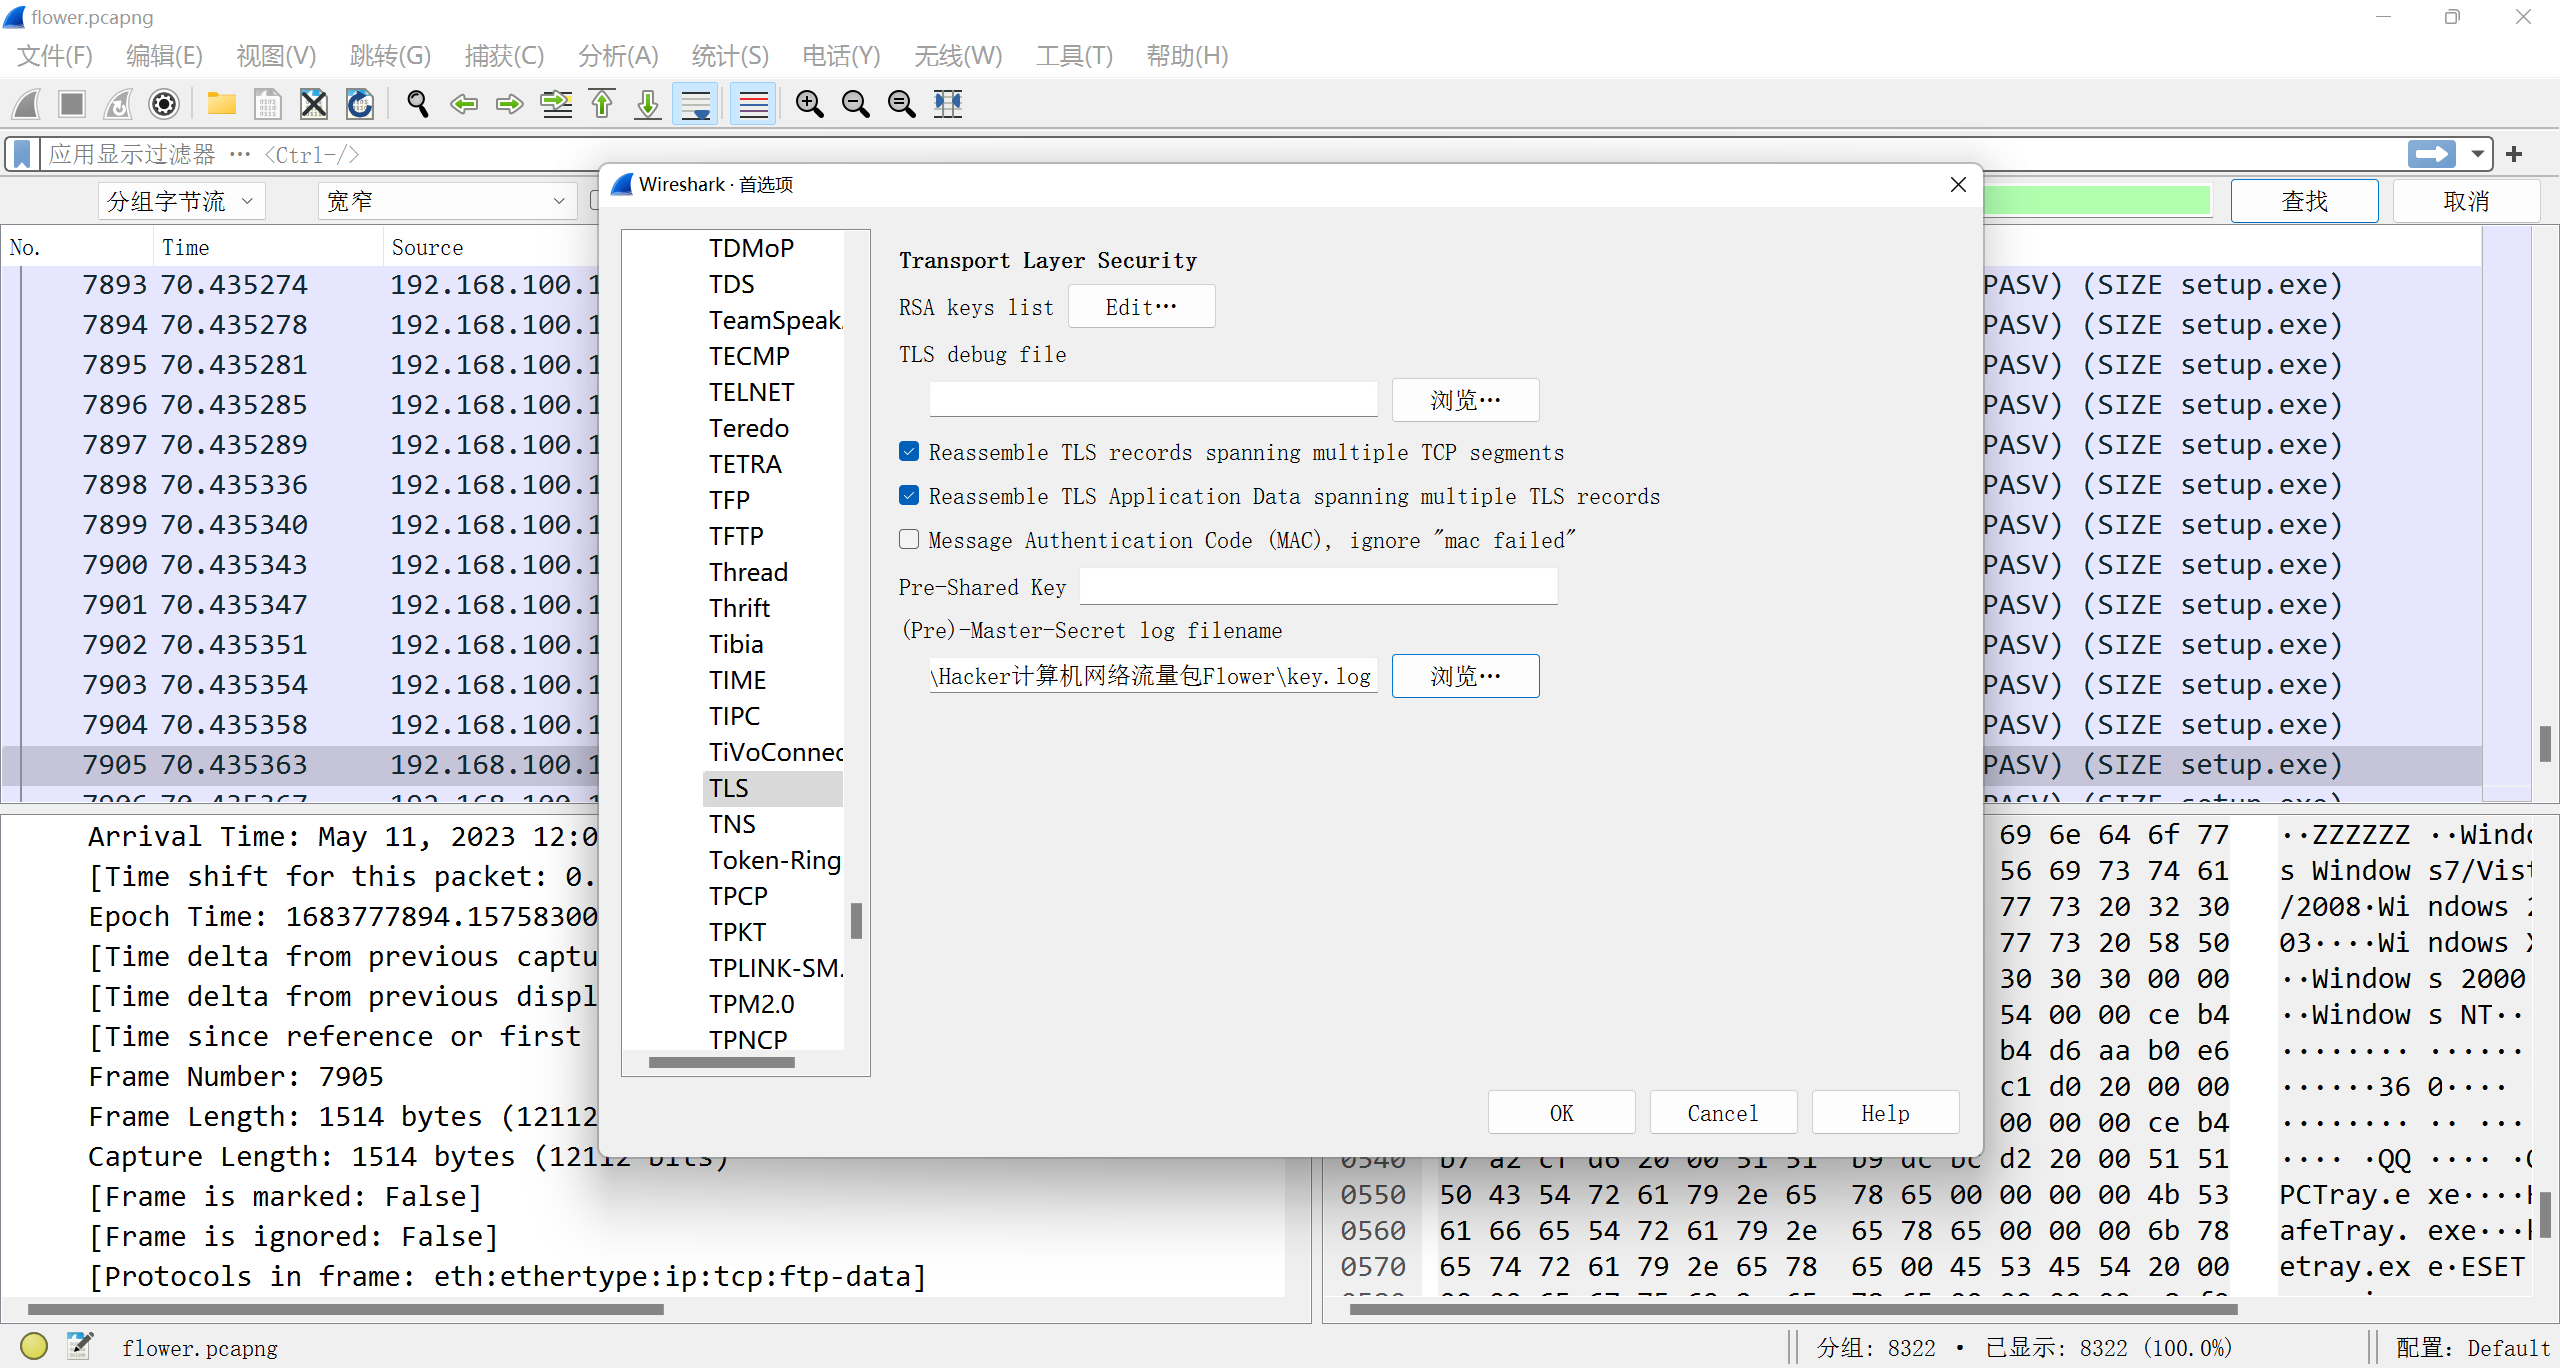This screenshot has height=1368, width=2560.
Task: Click the find packet magnifier icon
Action: 417,104
